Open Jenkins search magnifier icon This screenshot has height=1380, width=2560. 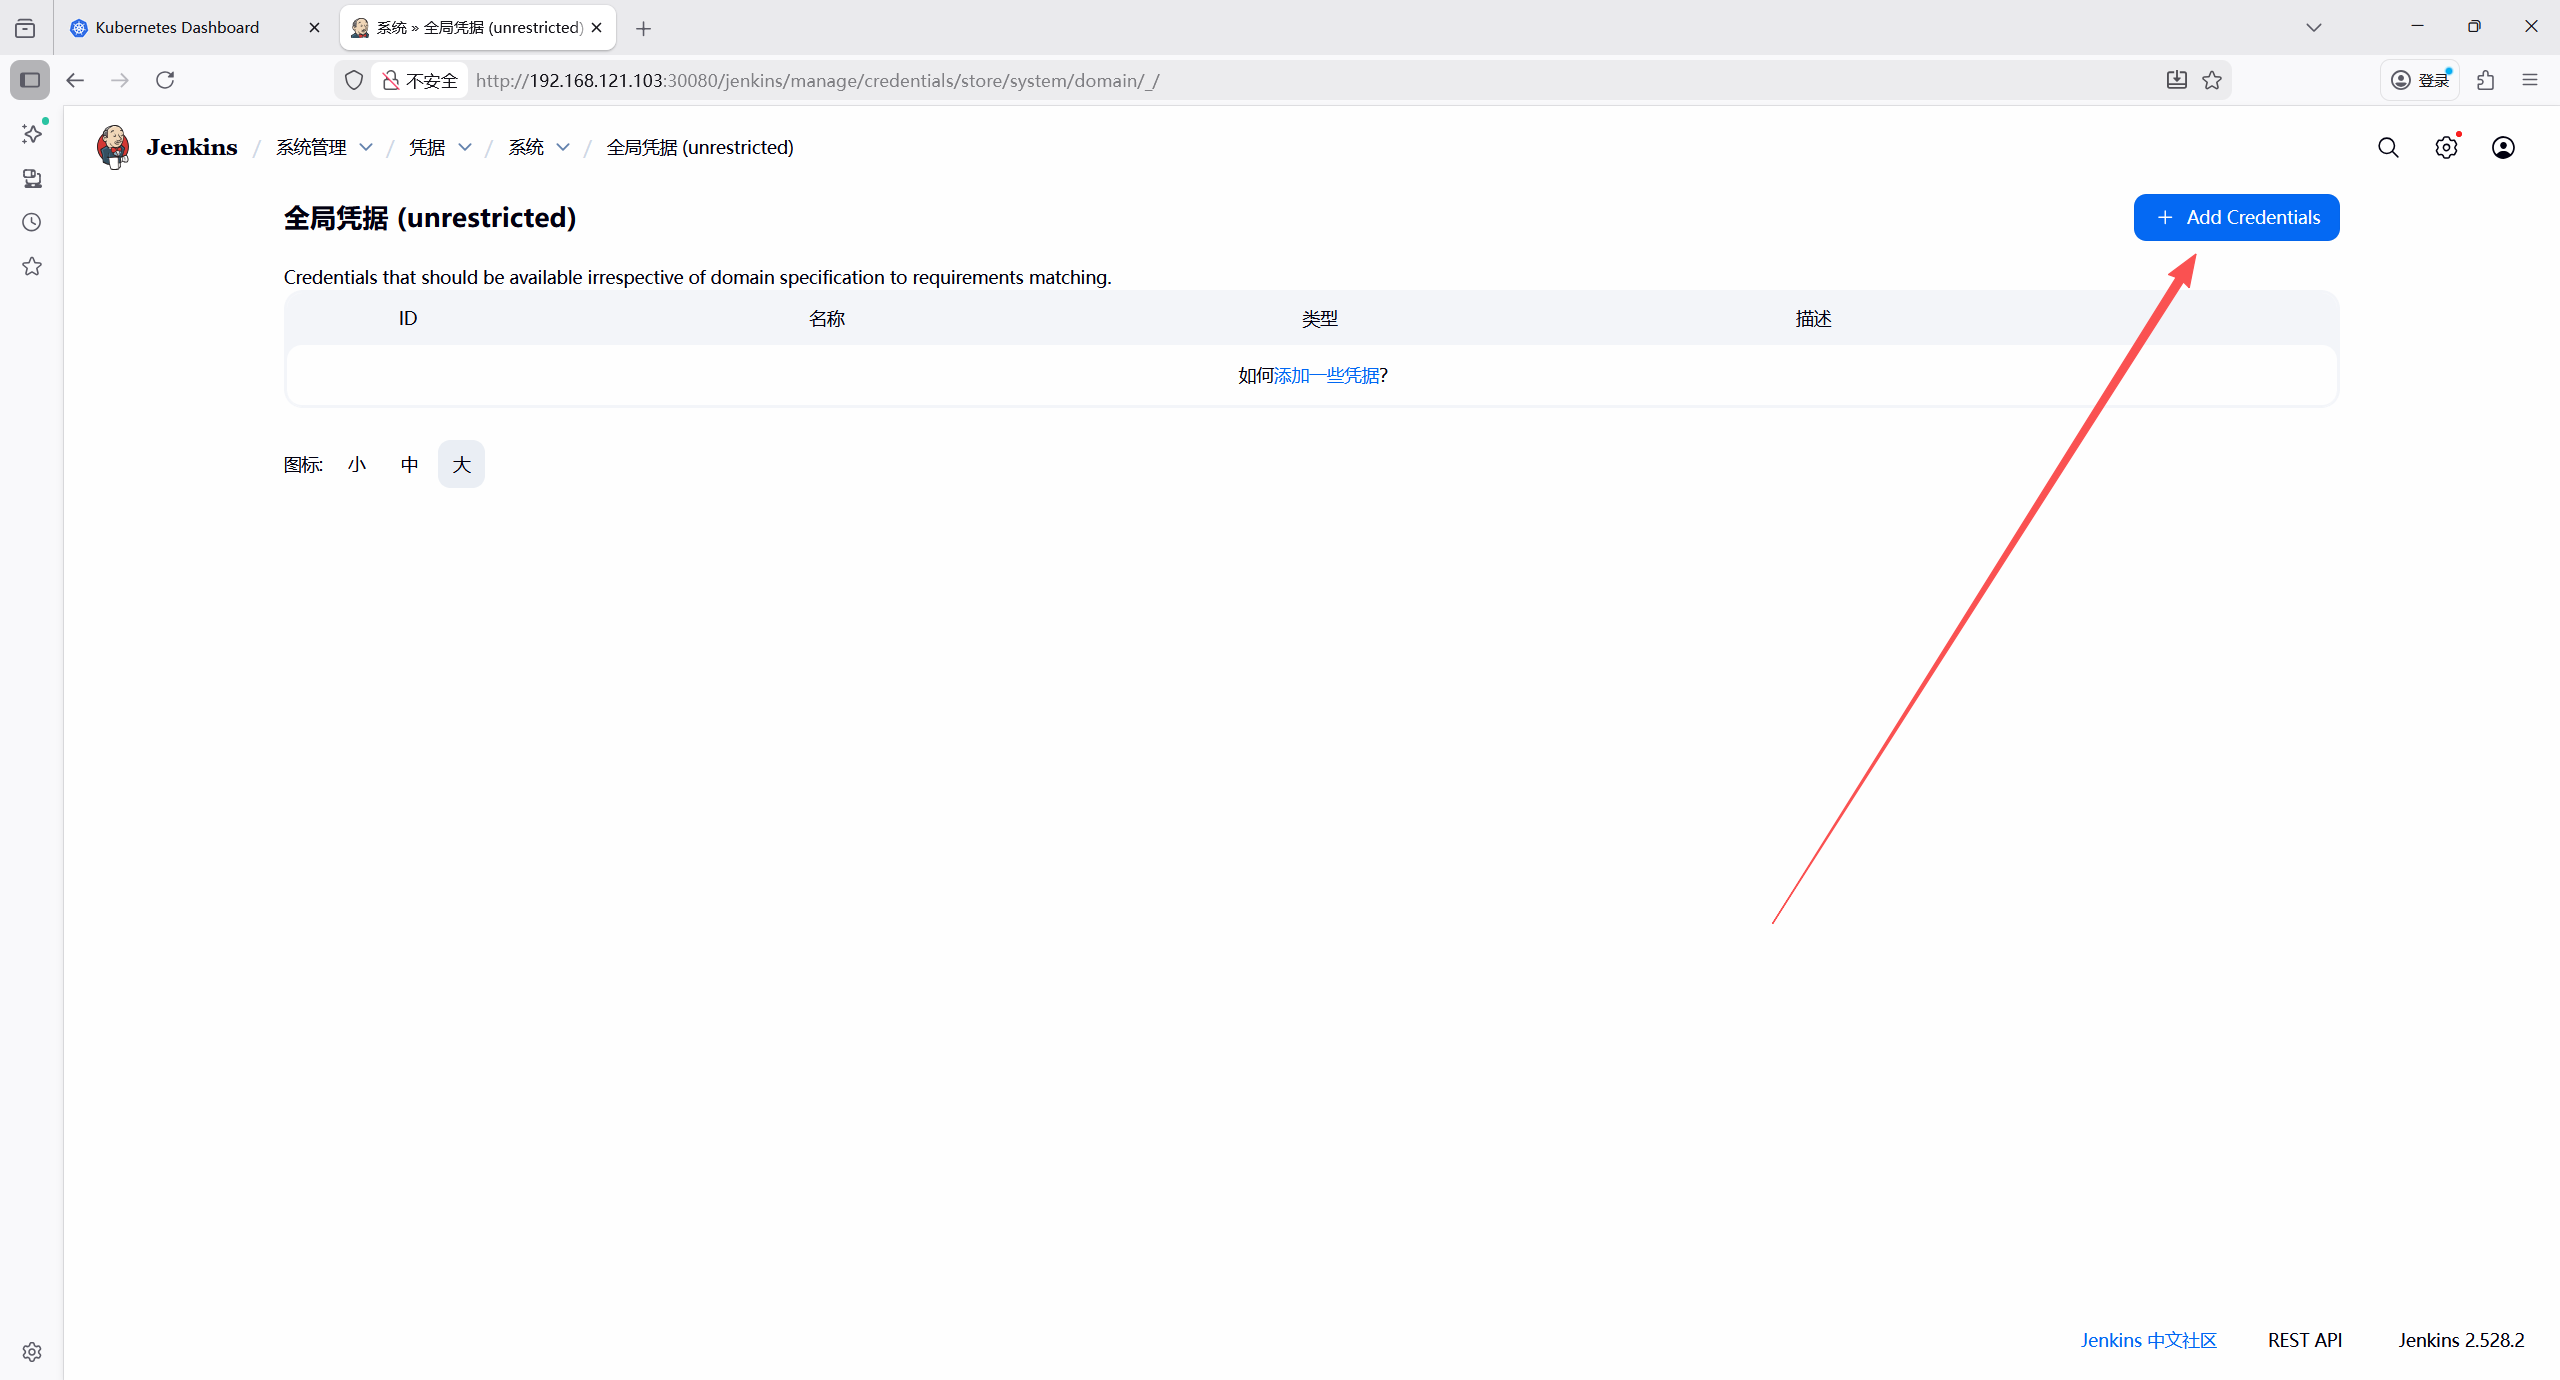coord(2388,148)
